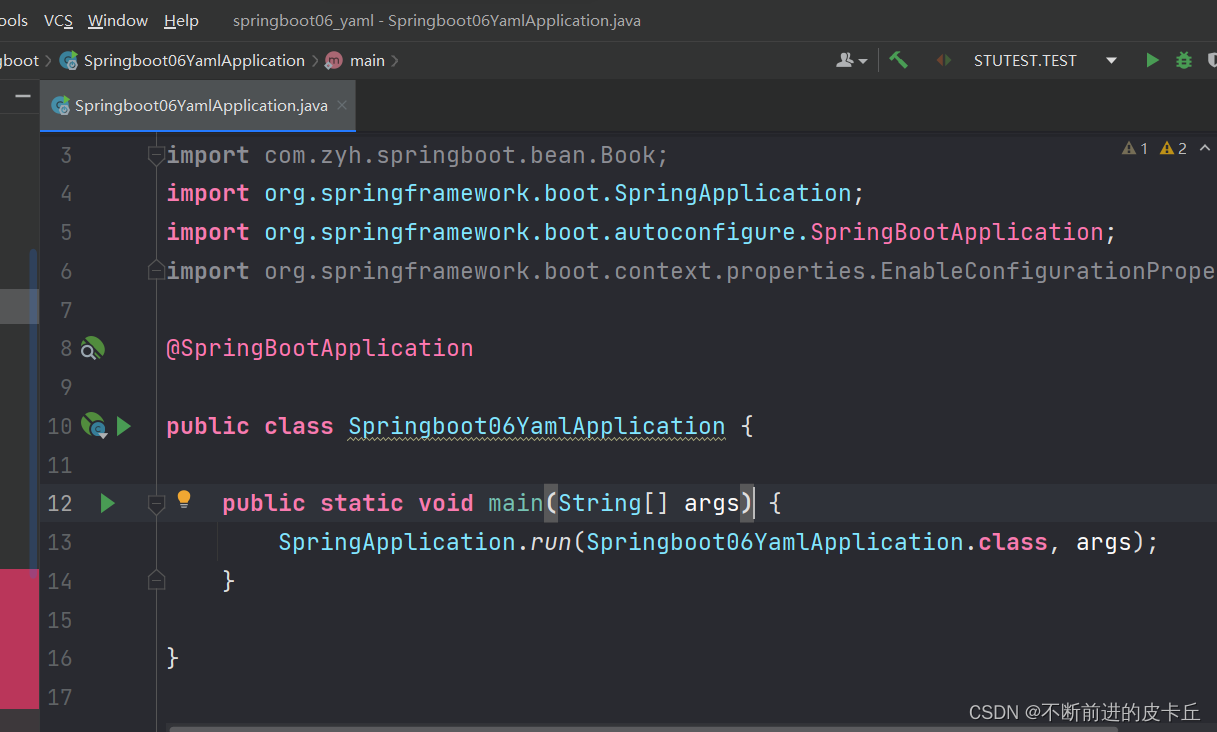Start debugging with the green bug icon

(x=1184, y=60)
